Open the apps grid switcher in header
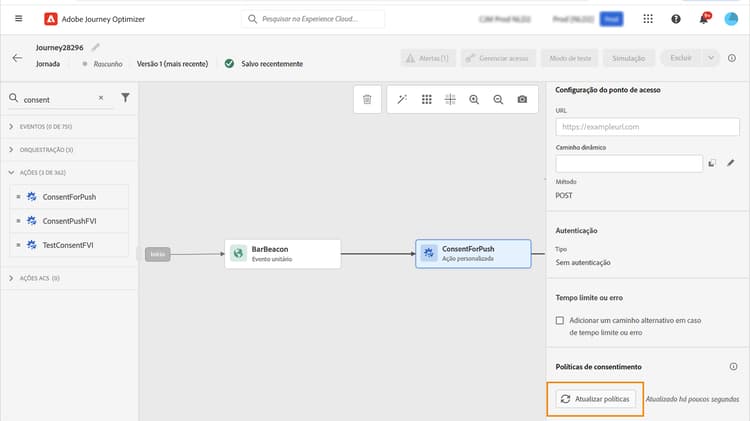The width and height of the screenshot is (750, 421). [649, 19]
